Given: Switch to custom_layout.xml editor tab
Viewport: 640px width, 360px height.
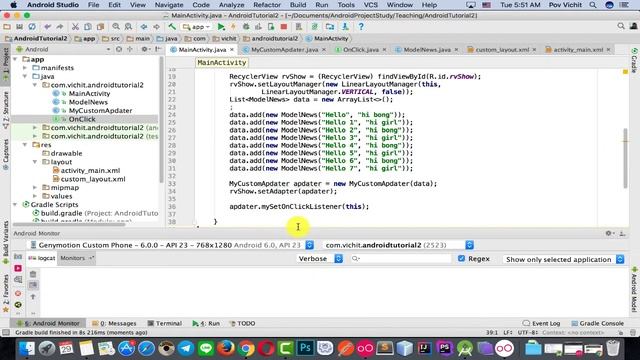Looking at the screenshot, I should pos(502,49).
